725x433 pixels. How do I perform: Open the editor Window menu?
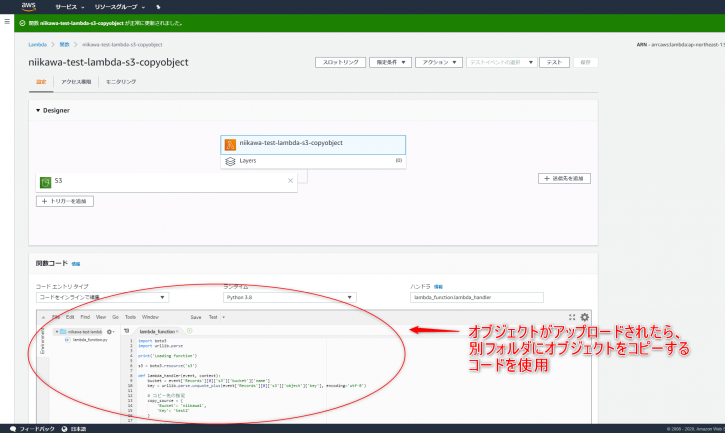click(x=150, y=317)
